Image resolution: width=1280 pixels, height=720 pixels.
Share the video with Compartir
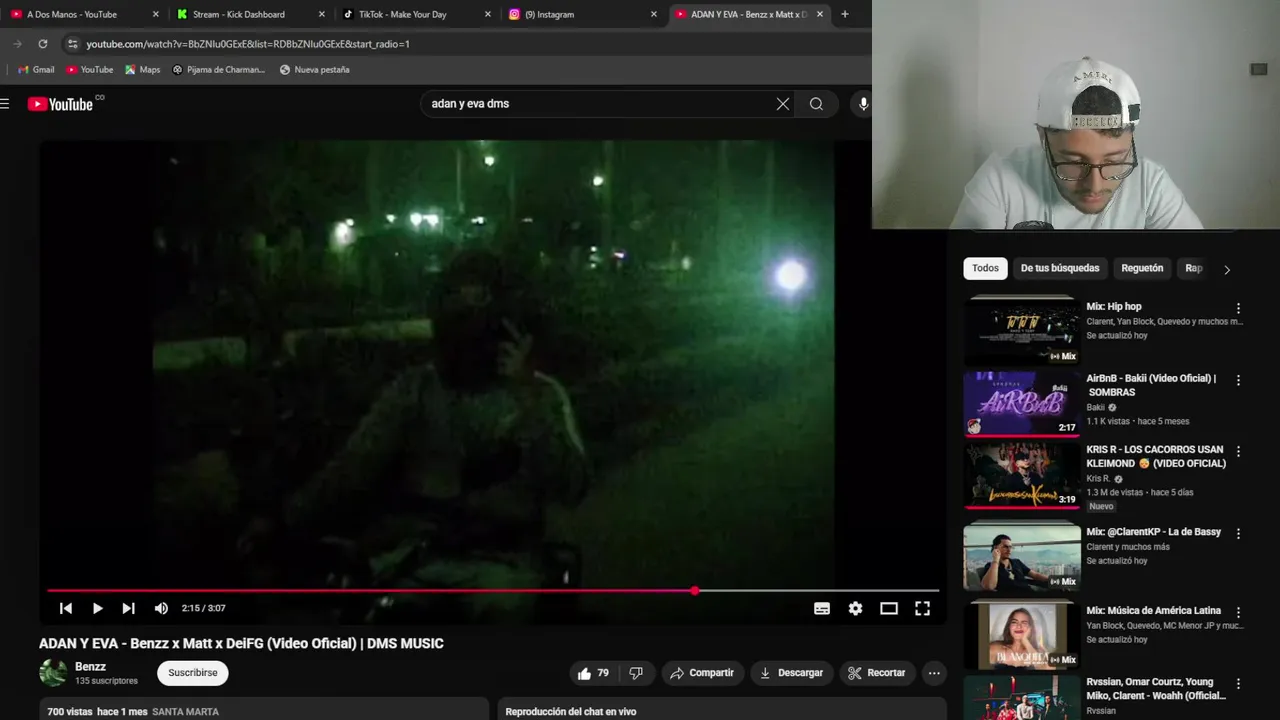point(702,673)
